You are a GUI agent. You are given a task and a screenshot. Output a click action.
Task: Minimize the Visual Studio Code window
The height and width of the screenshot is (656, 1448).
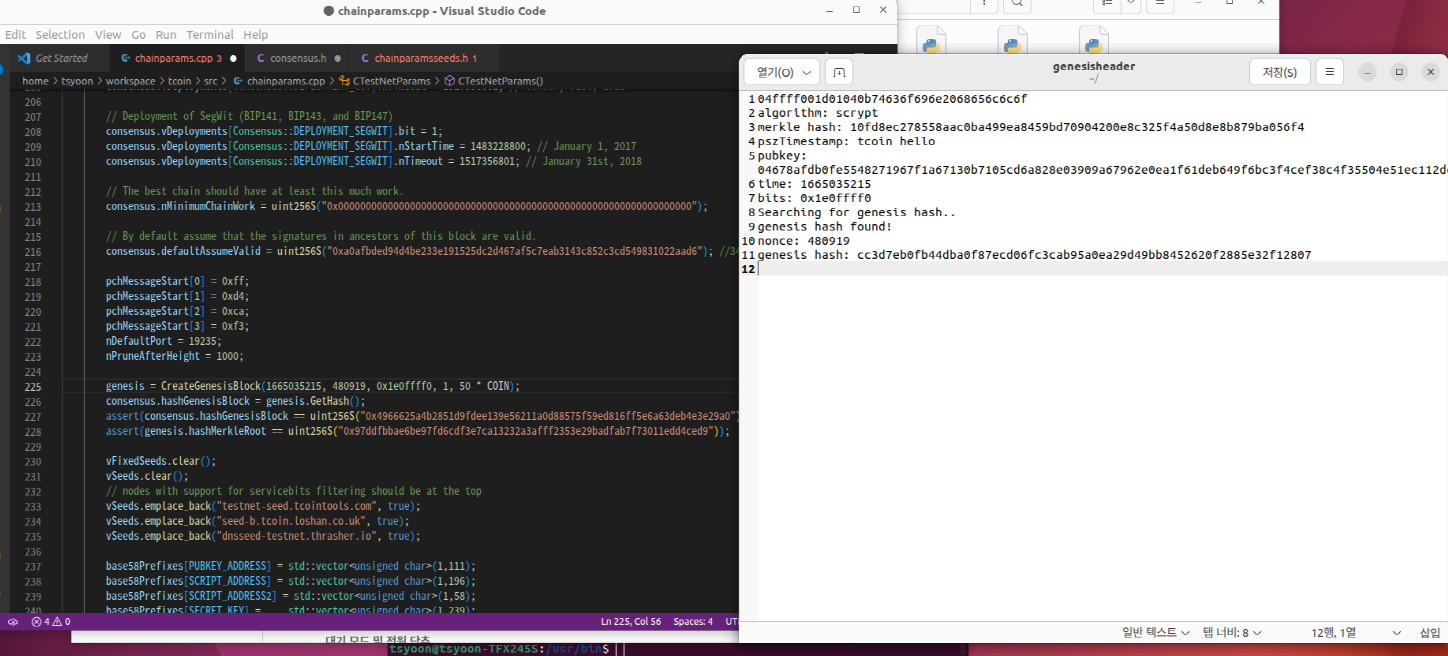tap(829, 10)
